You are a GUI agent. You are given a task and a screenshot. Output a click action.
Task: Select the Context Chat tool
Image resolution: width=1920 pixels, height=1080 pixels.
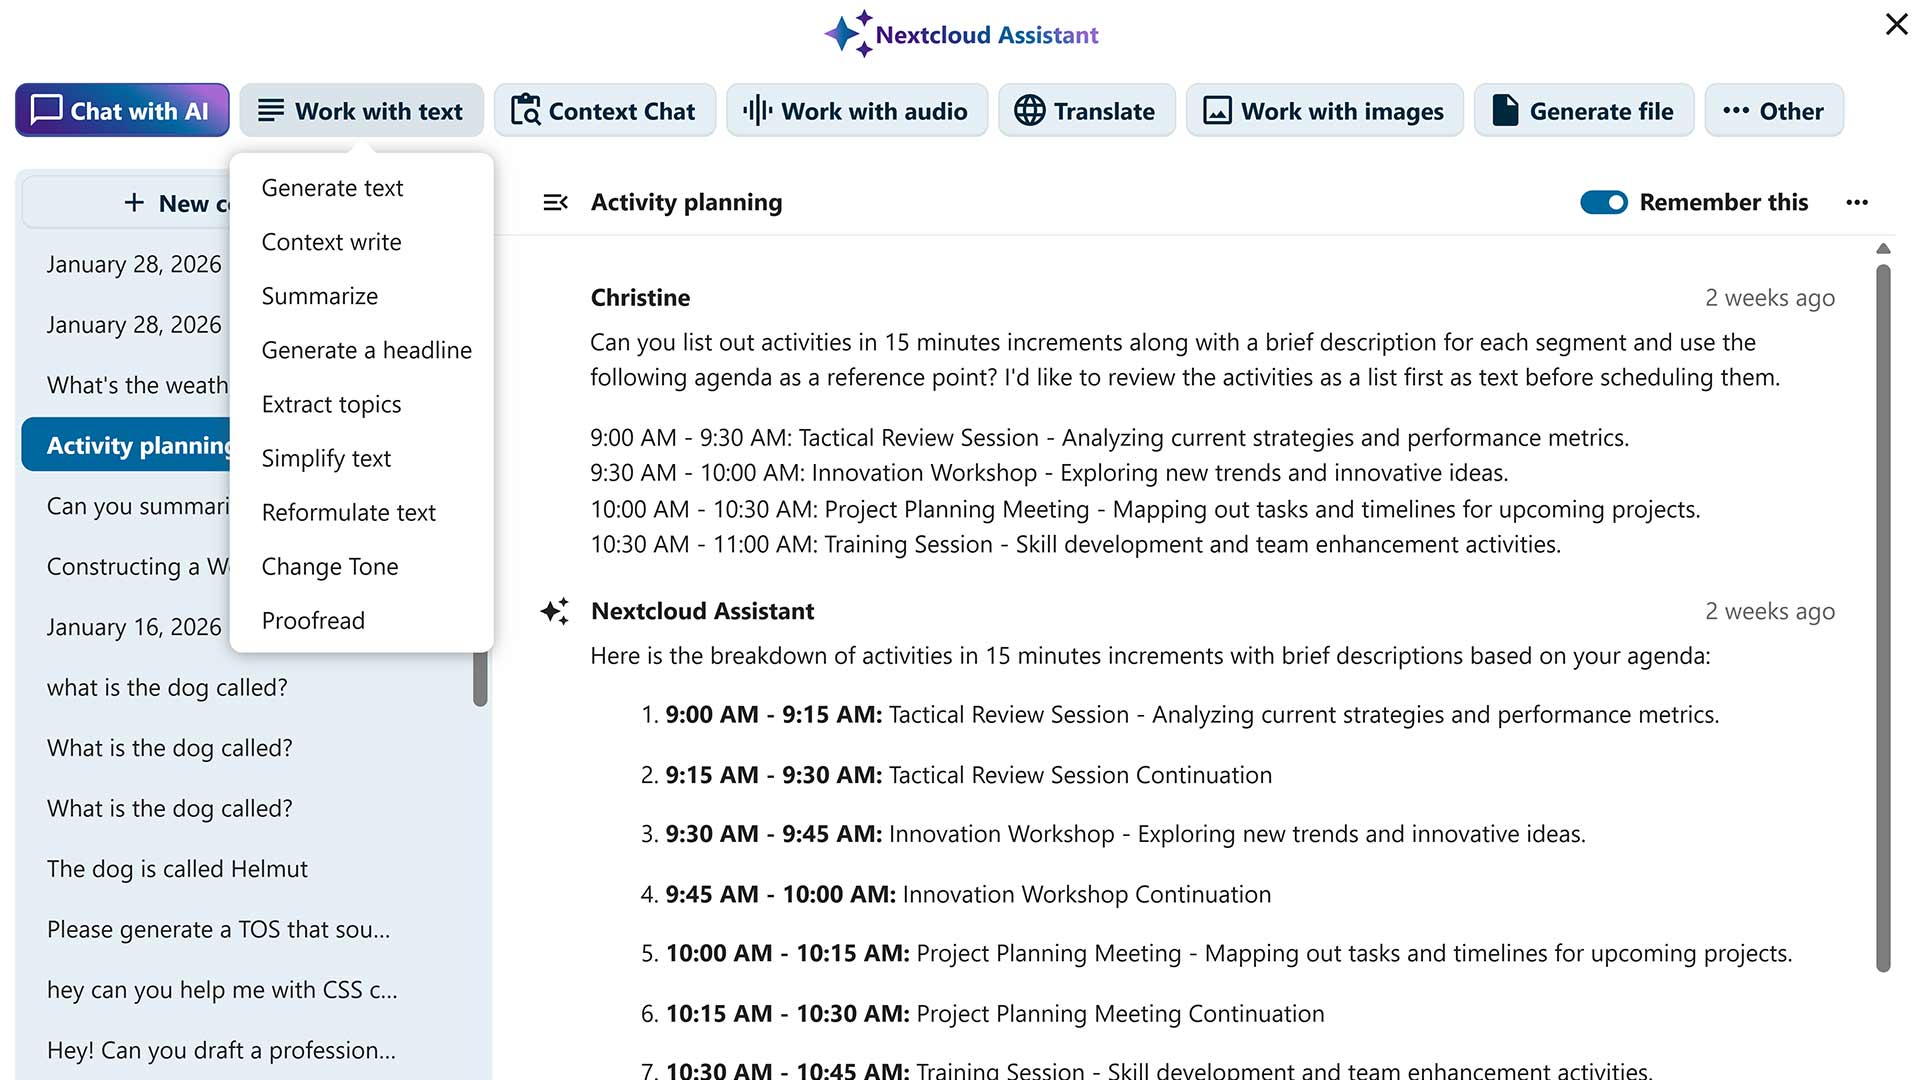[x=605, y=110]
